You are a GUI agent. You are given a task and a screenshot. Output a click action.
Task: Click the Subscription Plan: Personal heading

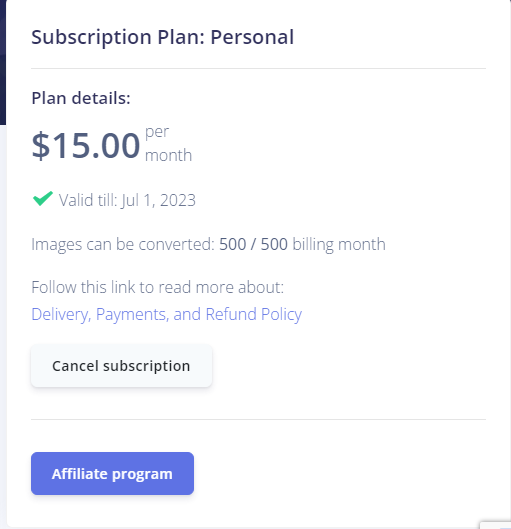163,37
